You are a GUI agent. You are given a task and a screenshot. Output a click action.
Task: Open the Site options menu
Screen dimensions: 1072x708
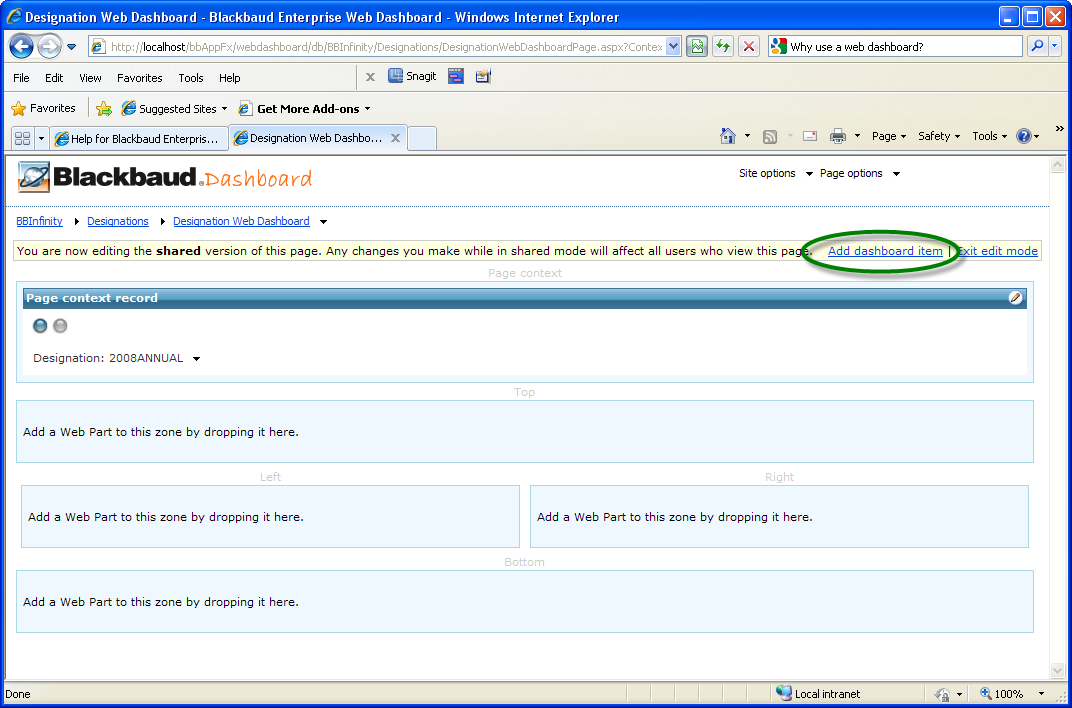click(775, 174)
